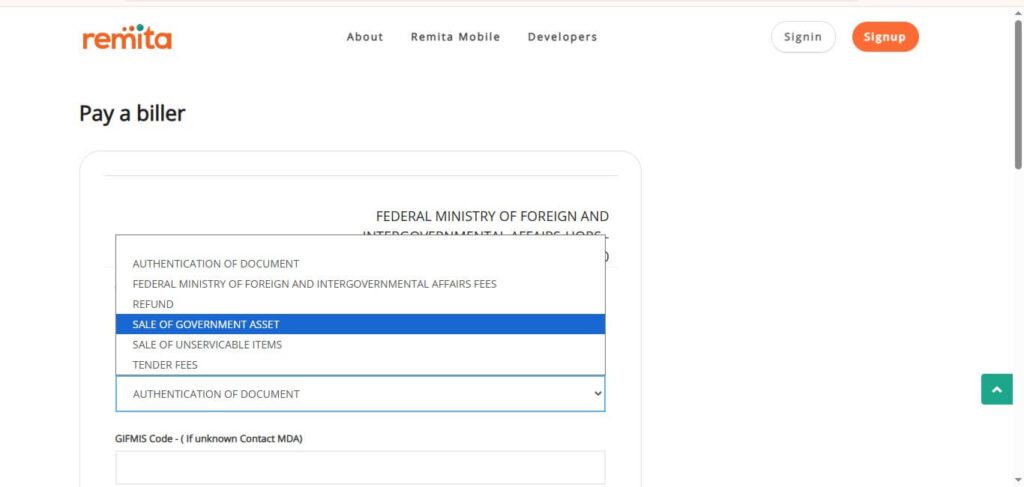Open the About page

coord(365,37)
